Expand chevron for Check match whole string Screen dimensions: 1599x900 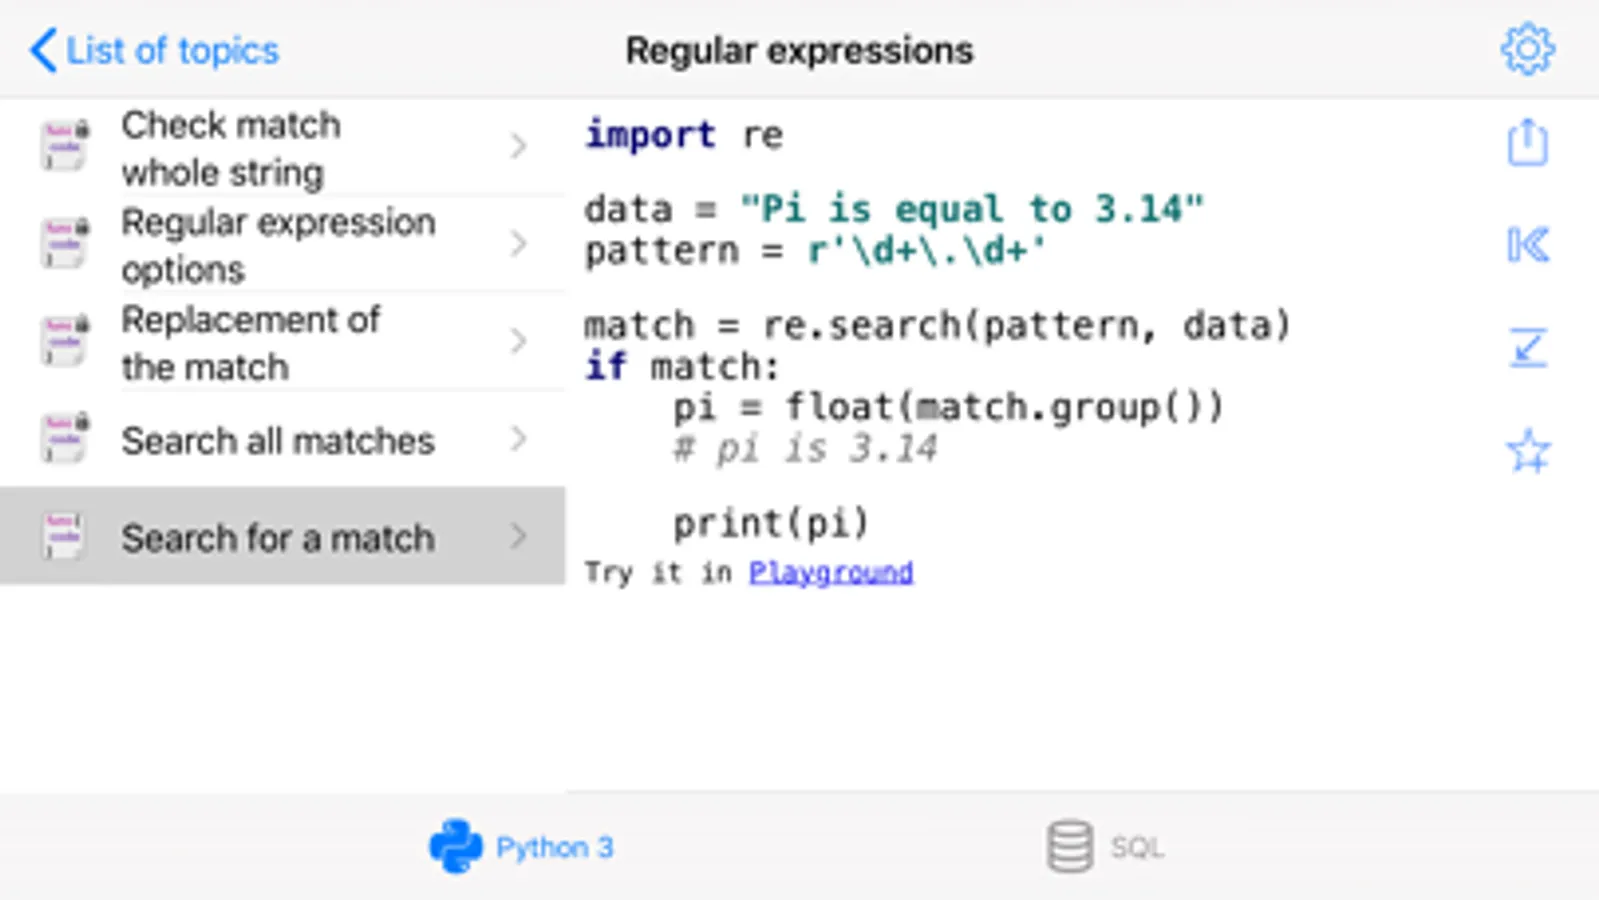click(x=518, y=146)
